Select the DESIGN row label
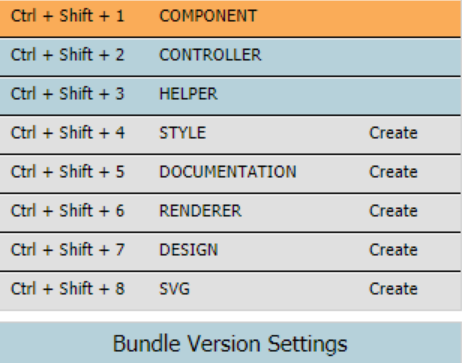 (188, 250)
